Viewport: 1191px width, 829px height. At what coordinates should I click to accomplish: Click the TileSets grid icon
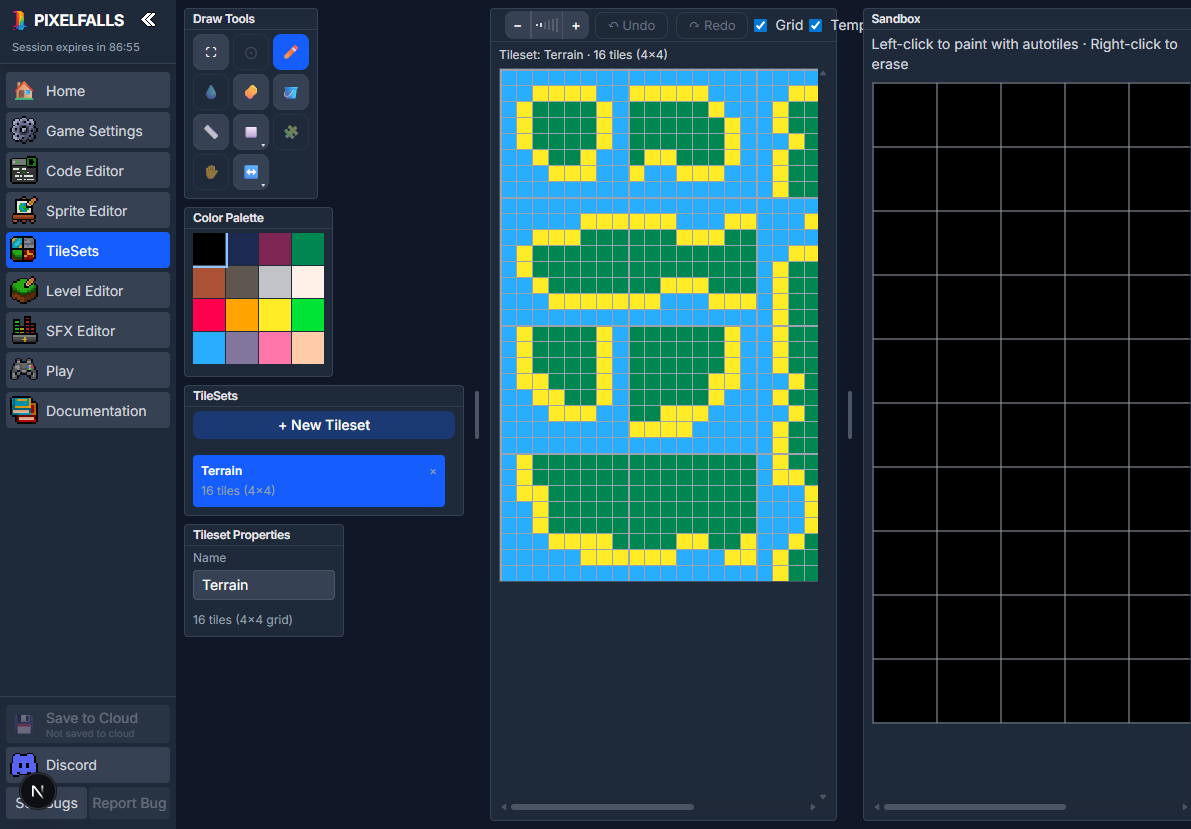(x=24, y=251)
